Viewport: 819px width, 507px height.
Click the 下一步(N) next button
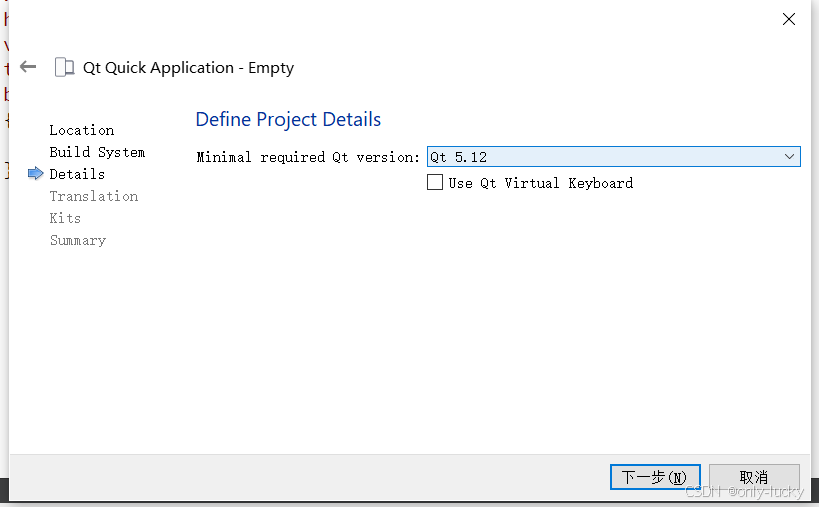655,477
